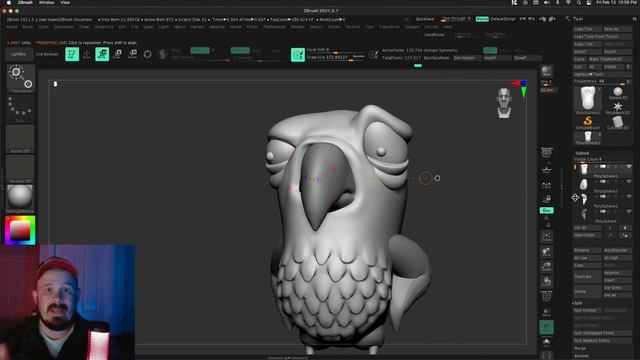The height and width of the screenshot is (360, 640).
Task: Select the Draw mode icon
Action: tap(87, 54)
